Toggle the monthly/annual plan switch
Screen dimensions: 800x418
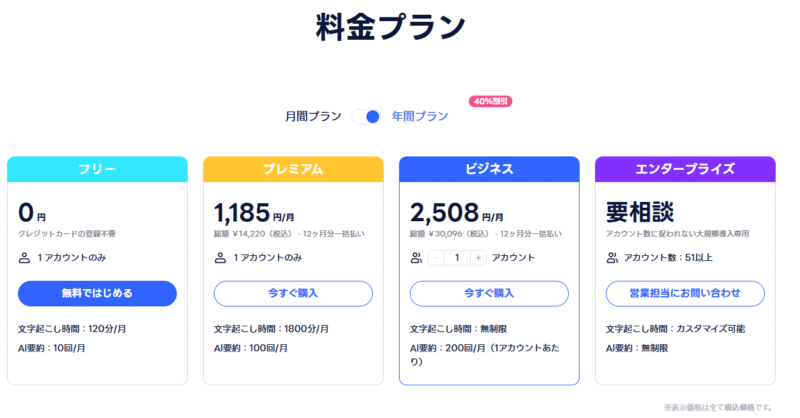(x=366, y=116)
